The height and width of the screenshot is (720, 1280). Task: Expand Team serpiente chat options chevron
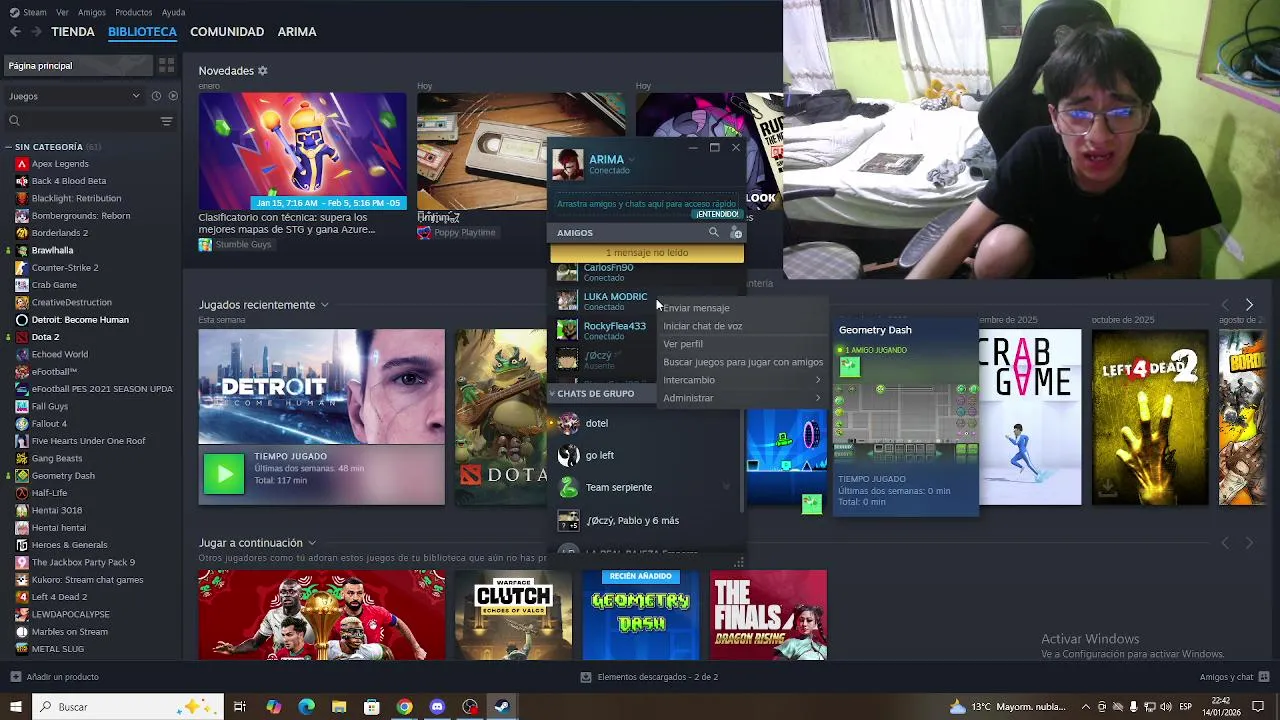[x=727, y=487]
